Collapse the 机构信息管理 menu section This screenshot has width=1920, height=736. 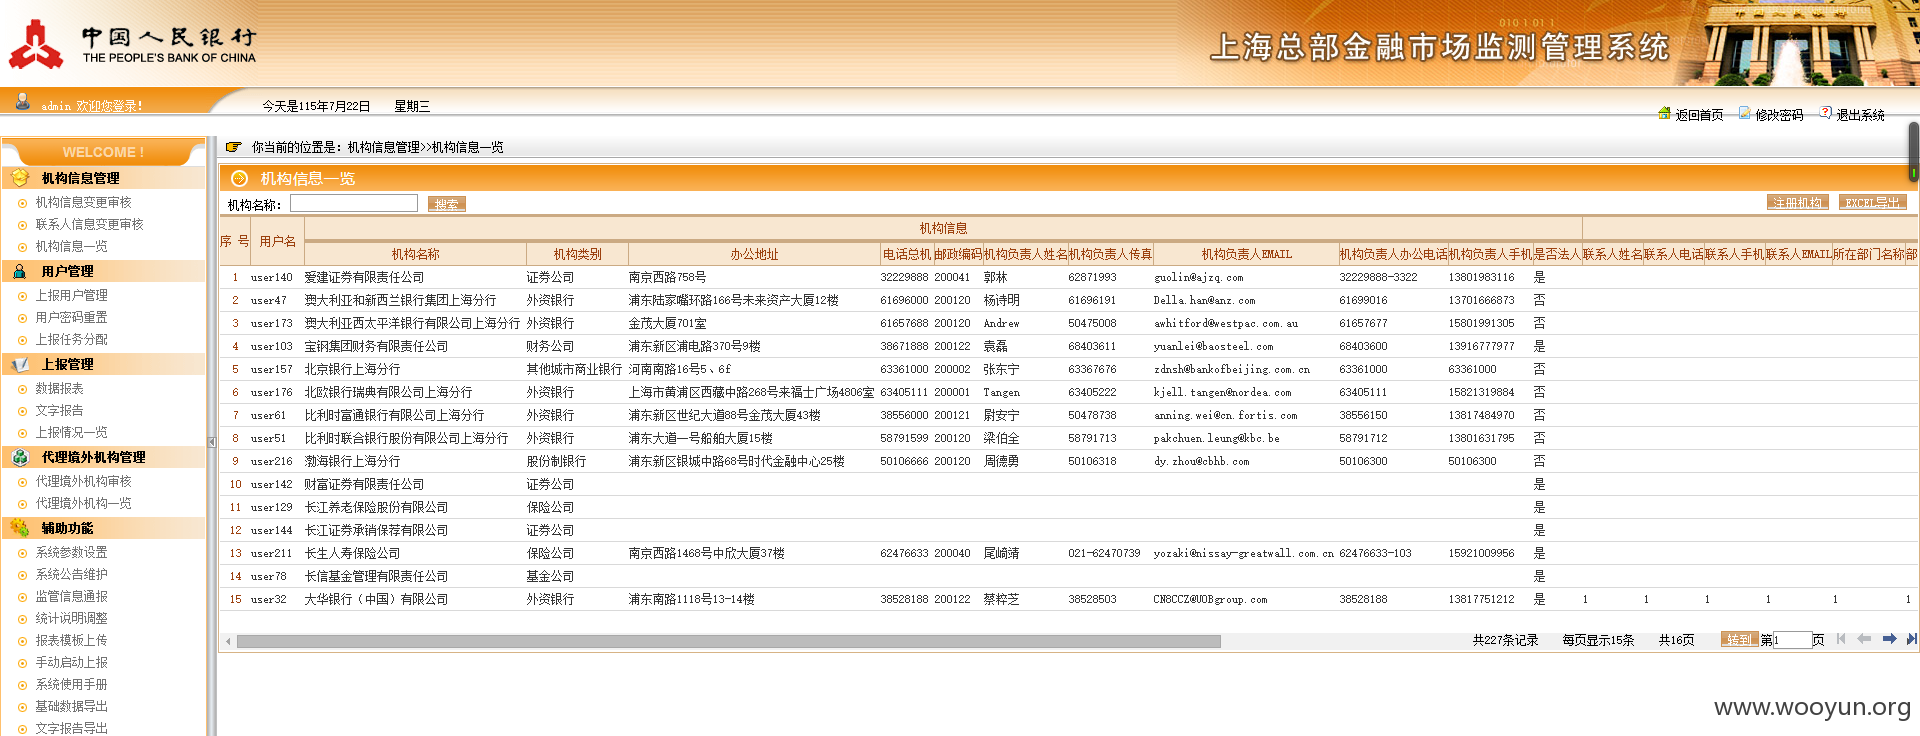click(x=104, y=178)
